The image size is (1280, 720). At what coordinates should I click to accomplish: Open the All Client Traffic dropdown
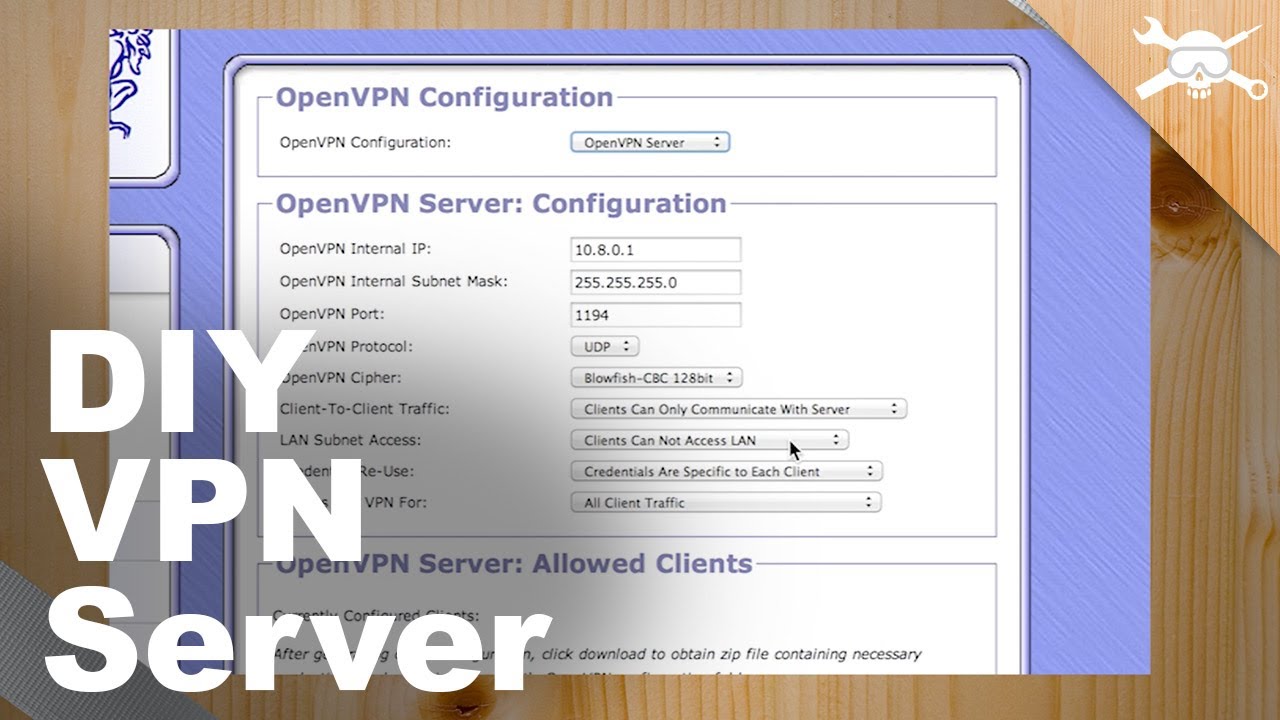coord(725,502)
